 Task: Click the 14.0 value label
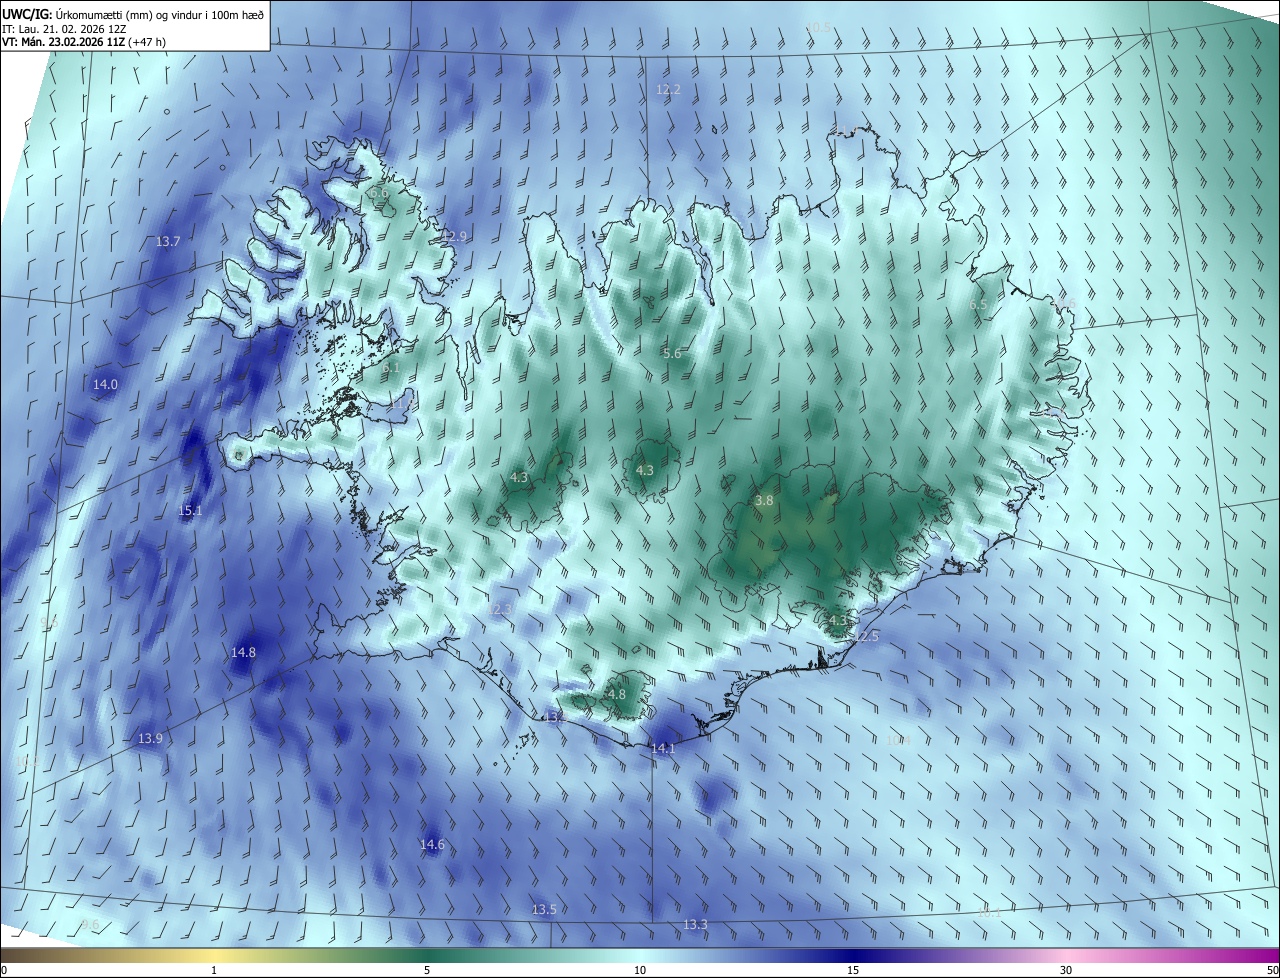pos(105,384)
